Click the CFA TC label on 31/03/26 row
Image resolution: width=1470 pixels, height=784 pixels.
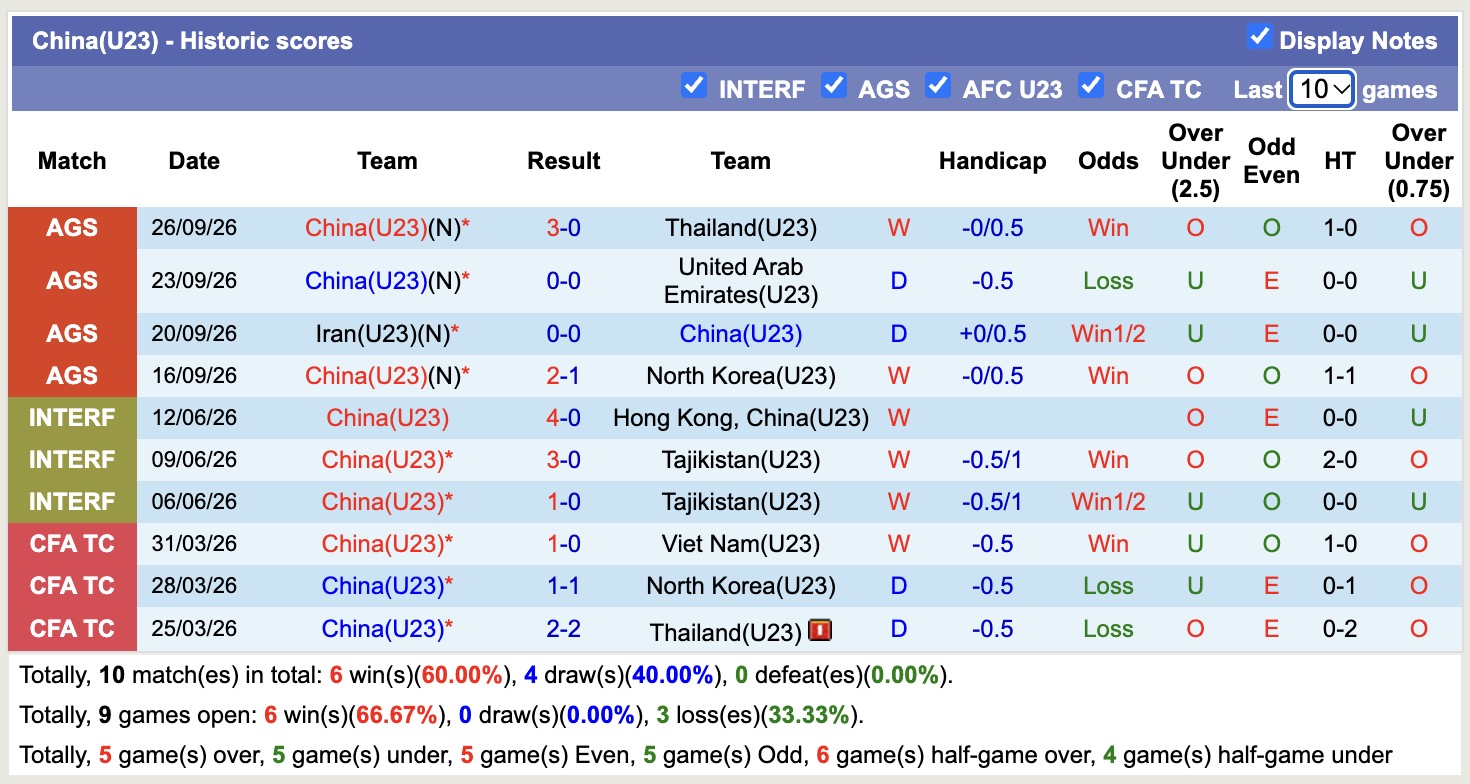[x=72, y=544]
